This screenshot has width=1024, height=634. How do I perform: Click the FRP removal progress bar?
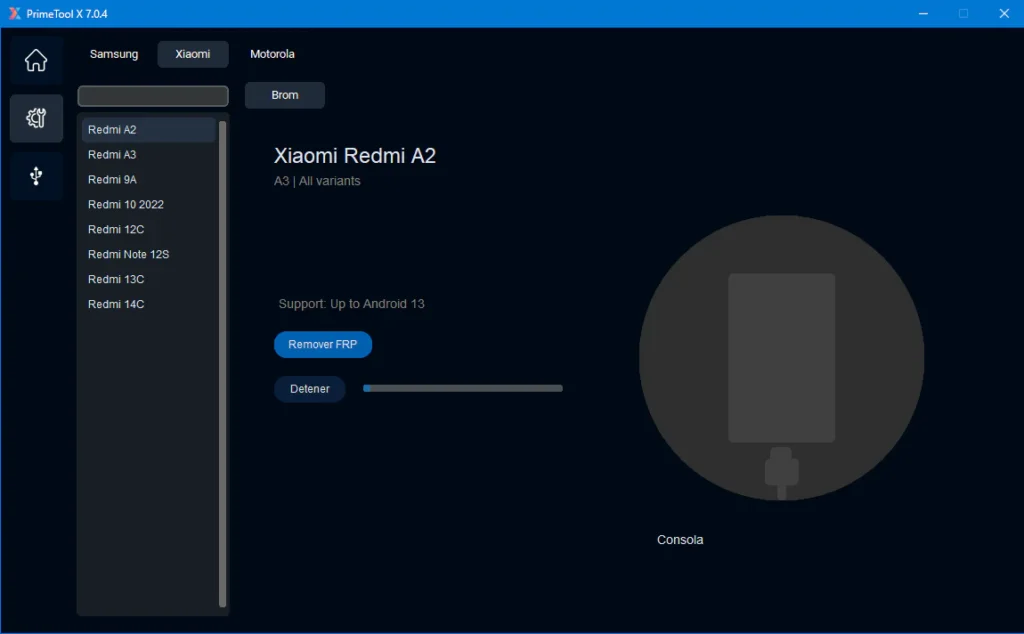462,388
